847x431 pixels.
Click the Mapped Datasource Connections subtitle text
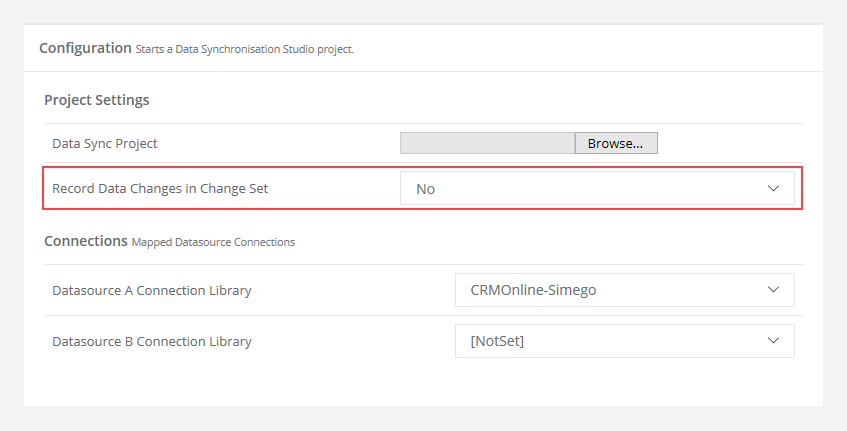click(213, 243)
